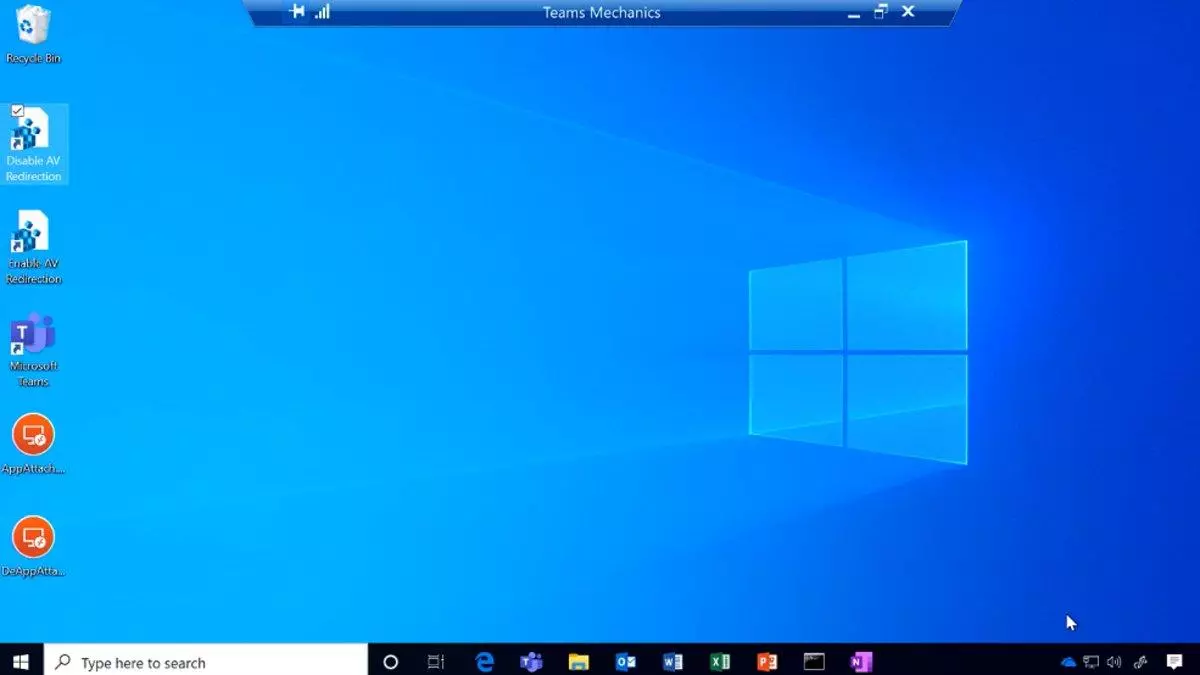Open PowerPoint from the taskbar
The image size is (1200, 675).
[767, 662]
